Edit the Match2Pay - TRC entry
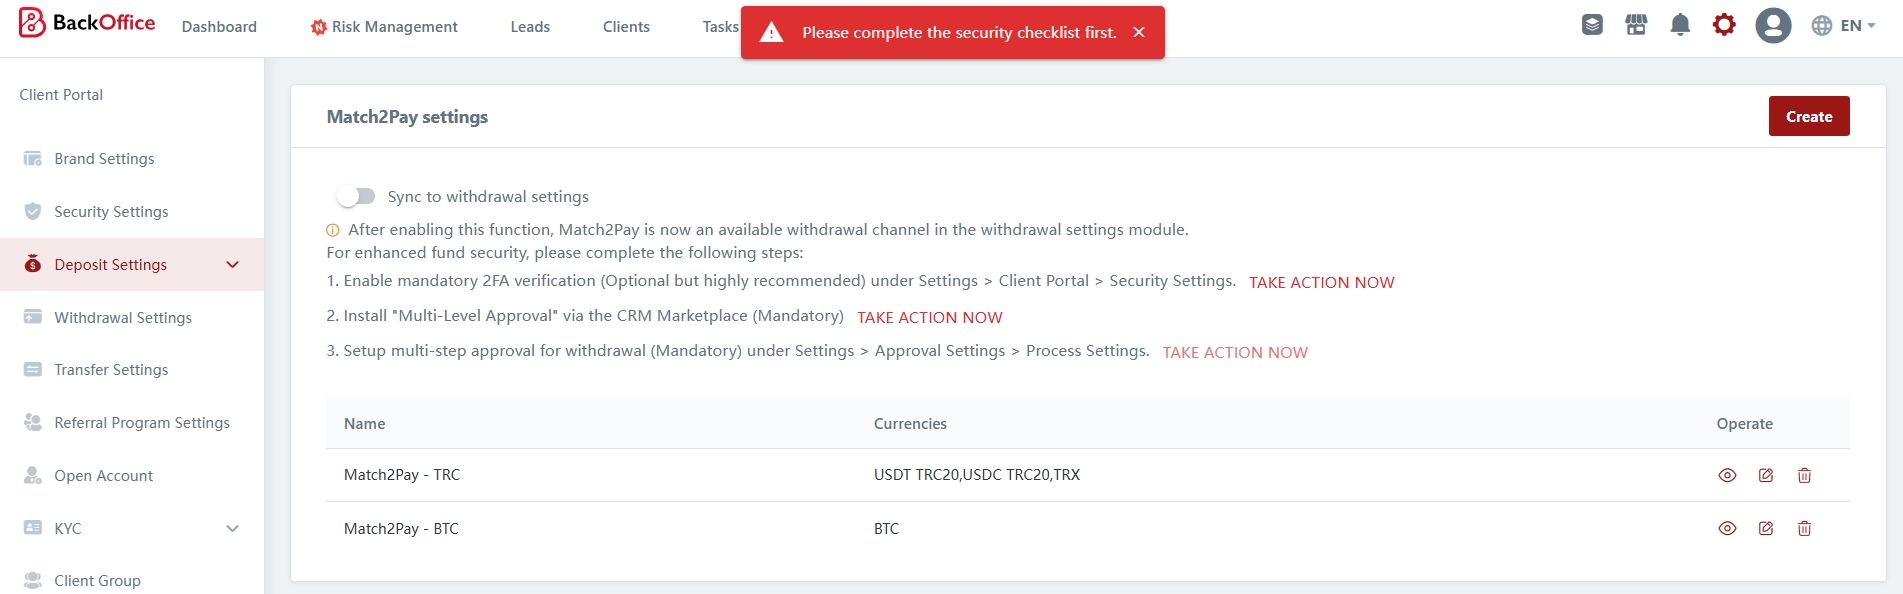 point(1766,475)
